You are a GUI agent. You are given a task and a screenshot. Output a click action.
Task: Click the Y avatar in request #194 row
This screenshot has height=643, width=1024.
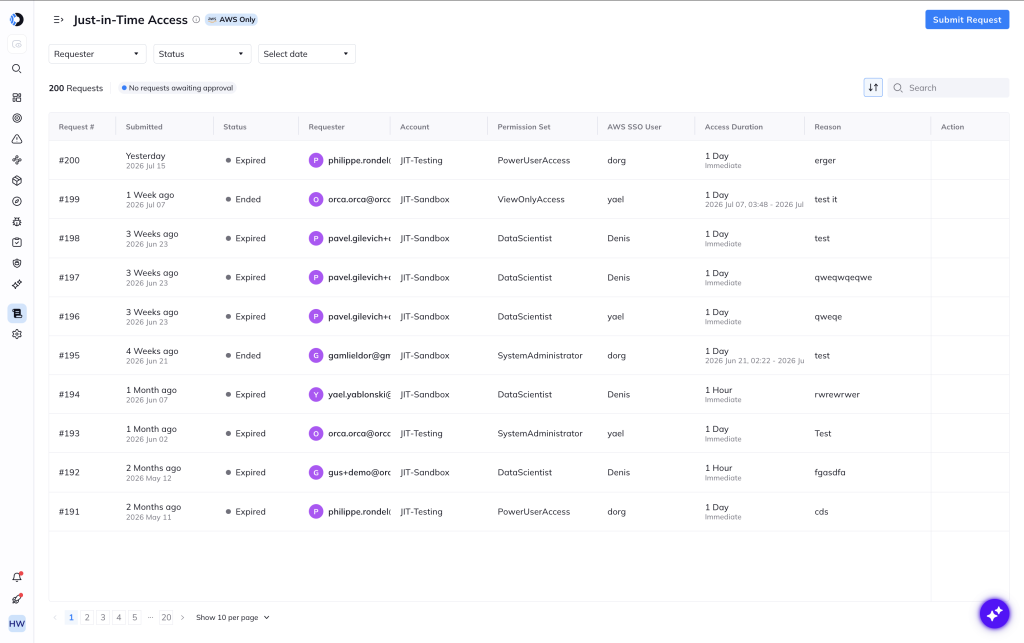316,394
